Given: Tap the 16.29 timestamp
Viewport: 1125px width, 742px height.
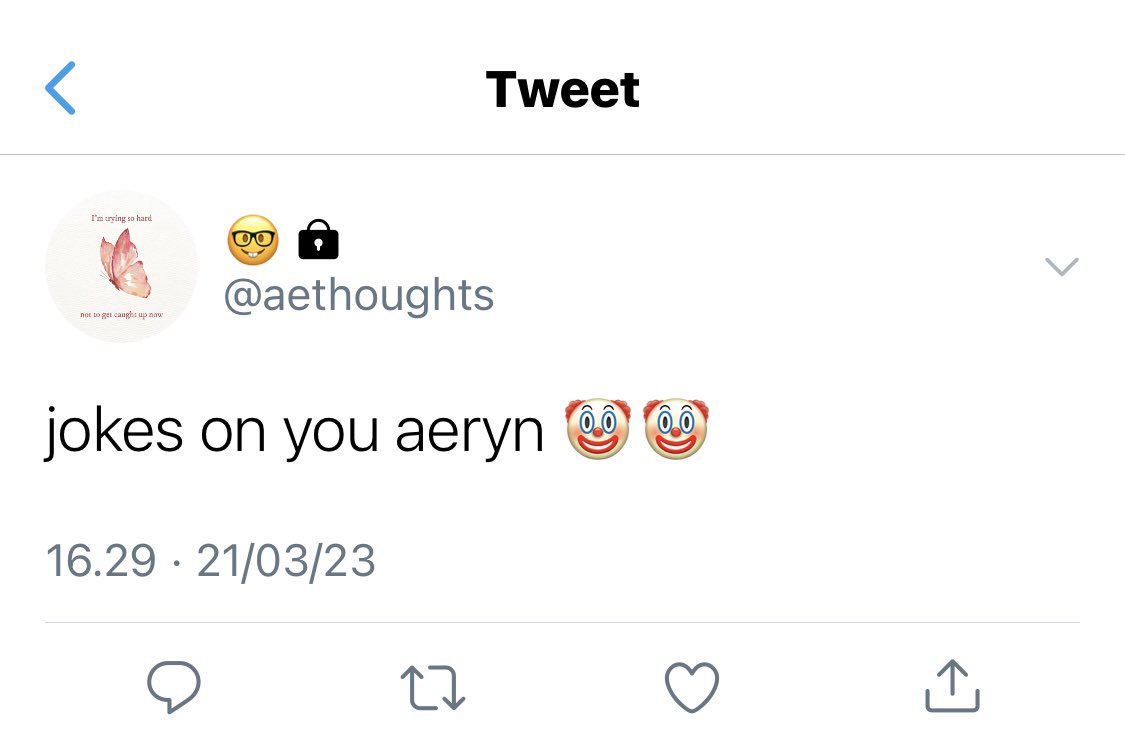Looking at the screenshot, I should (x=100, y=560).
